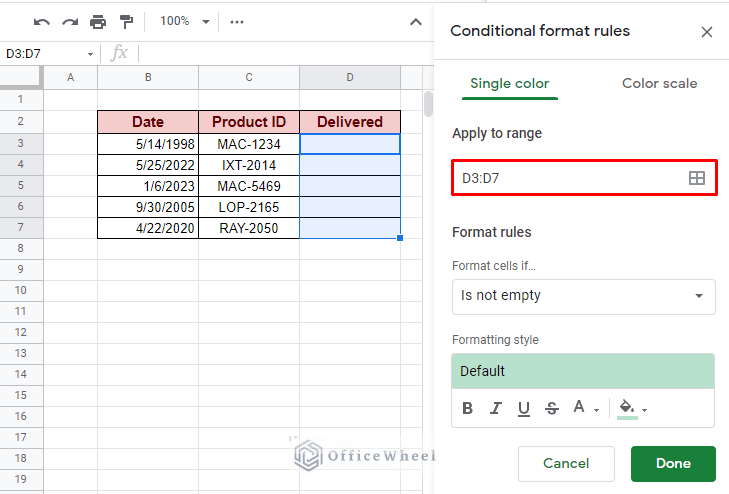The image size is (729, 494).
Task: Click the blue fill handle at D7
Action: pos(400,238)
